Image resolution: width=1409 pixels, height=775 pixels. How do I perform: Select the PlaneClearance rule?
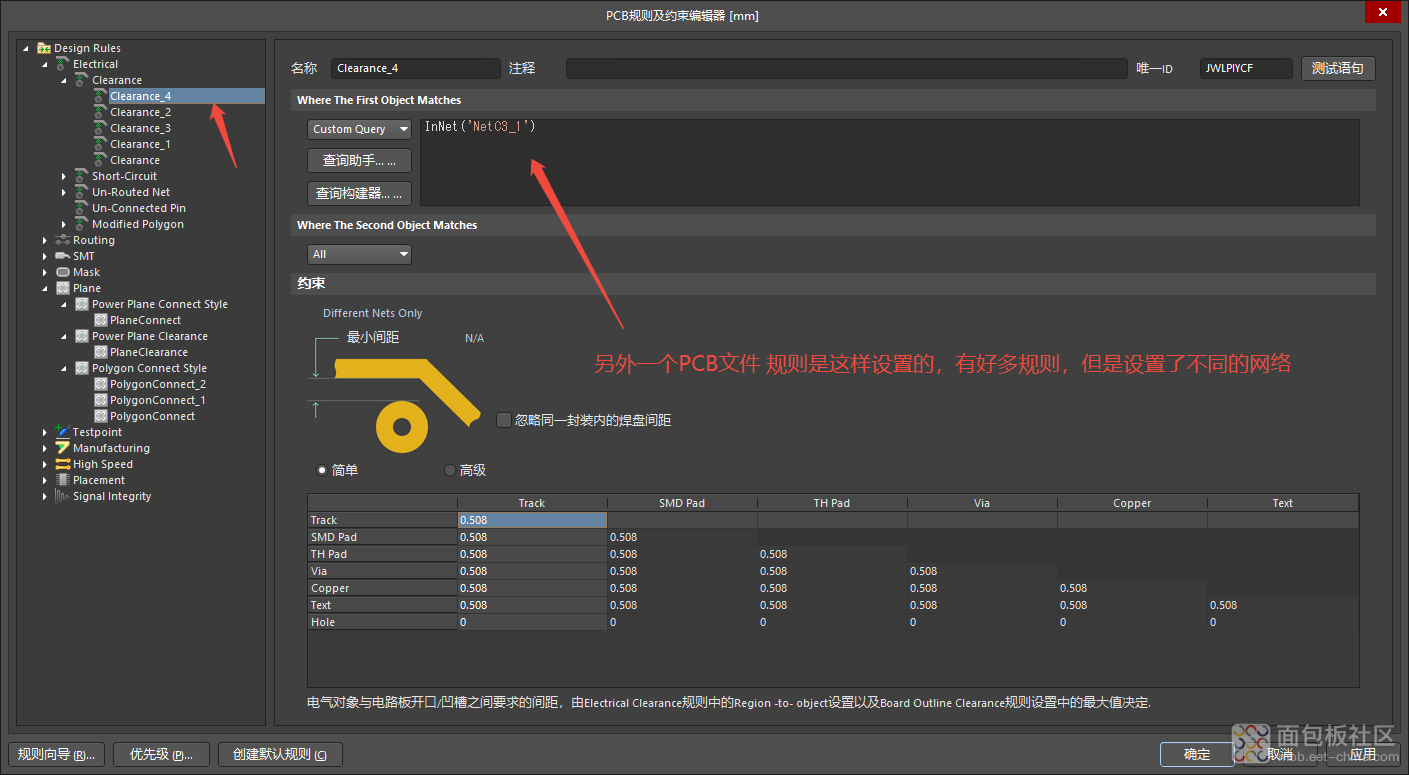pos(149,352)
